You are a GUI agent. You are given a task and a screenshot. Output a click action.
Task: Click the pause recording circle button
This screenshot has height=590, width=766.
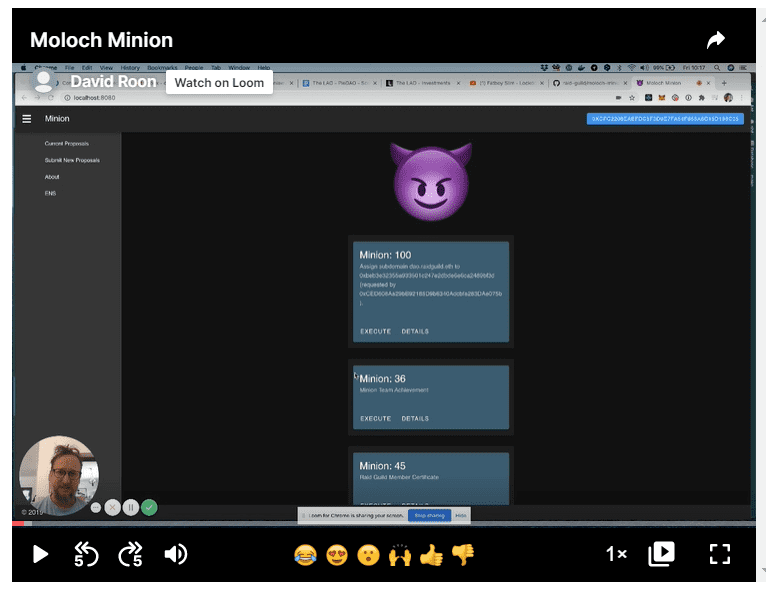(x=131, y=508)
